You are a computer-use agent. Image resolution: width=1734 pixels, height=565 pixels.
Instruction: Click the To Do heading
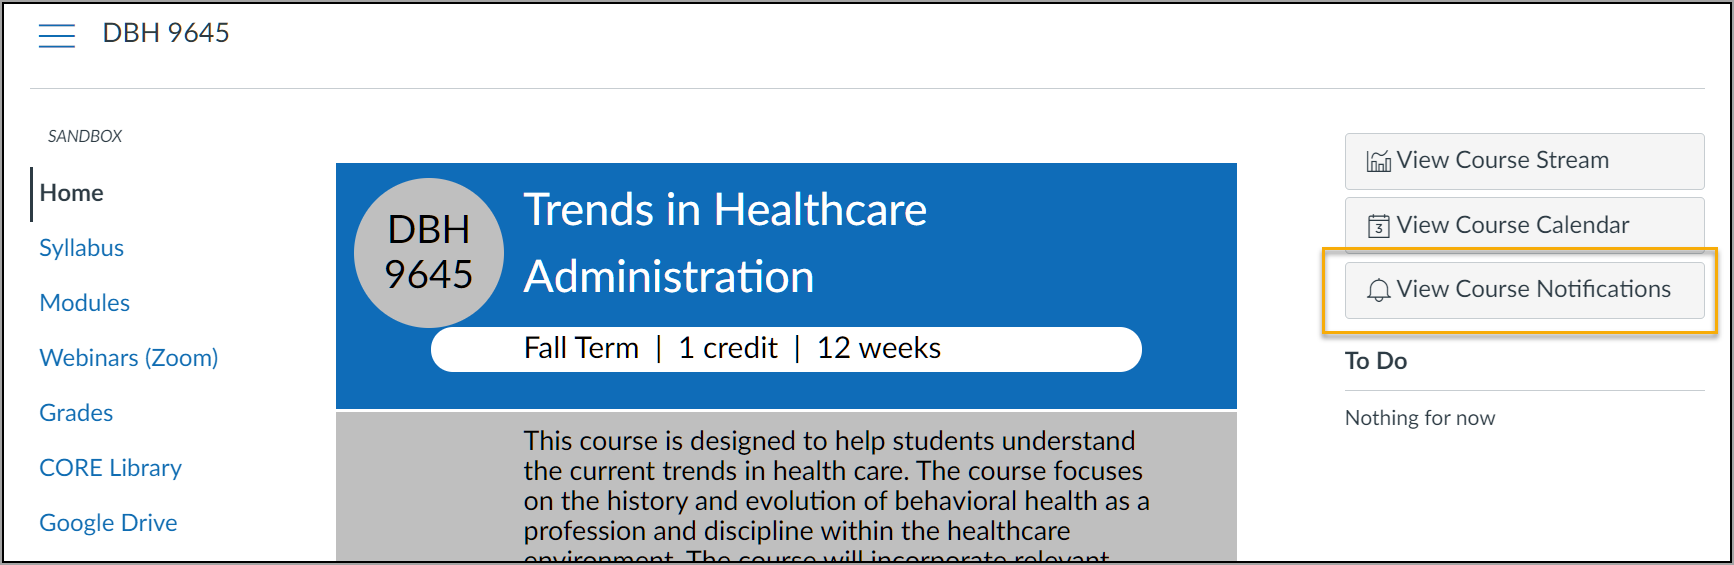(x=1376, y=361)
